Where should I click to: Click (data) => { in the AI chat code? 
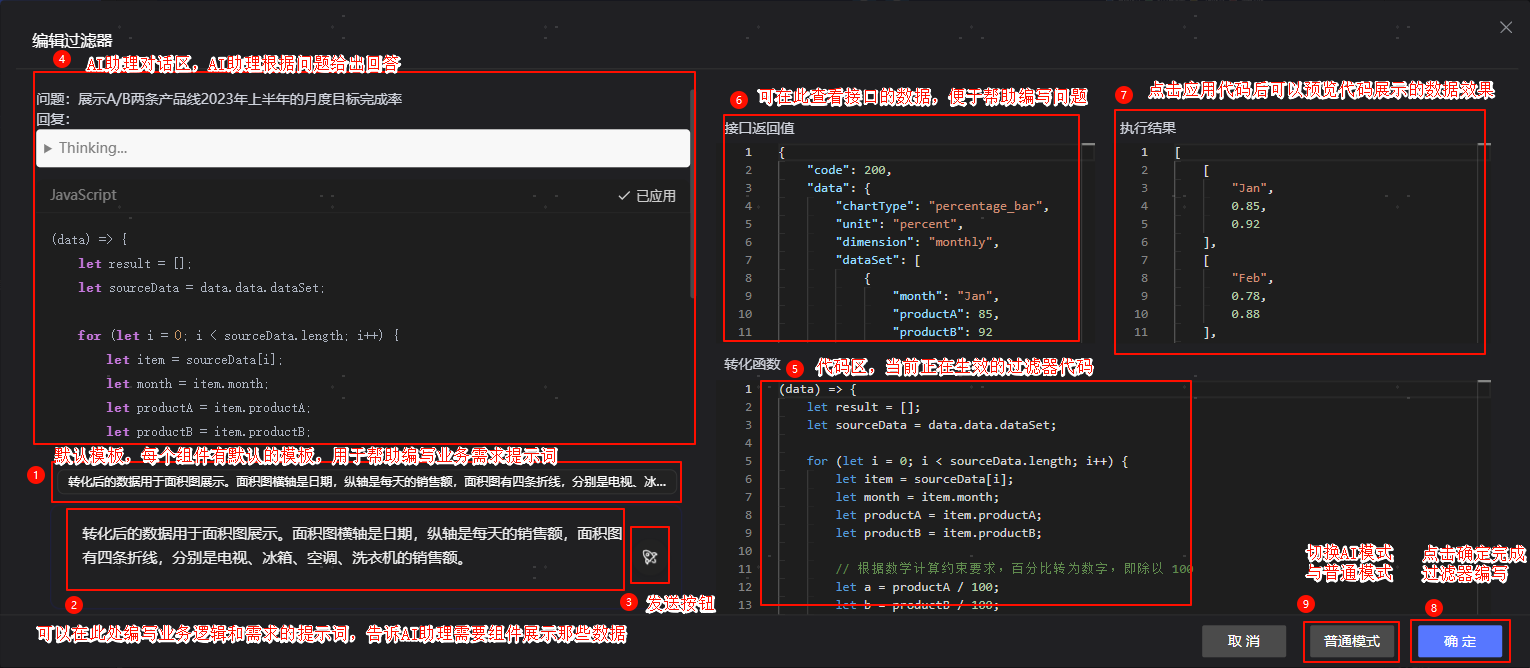click(88, 239)
